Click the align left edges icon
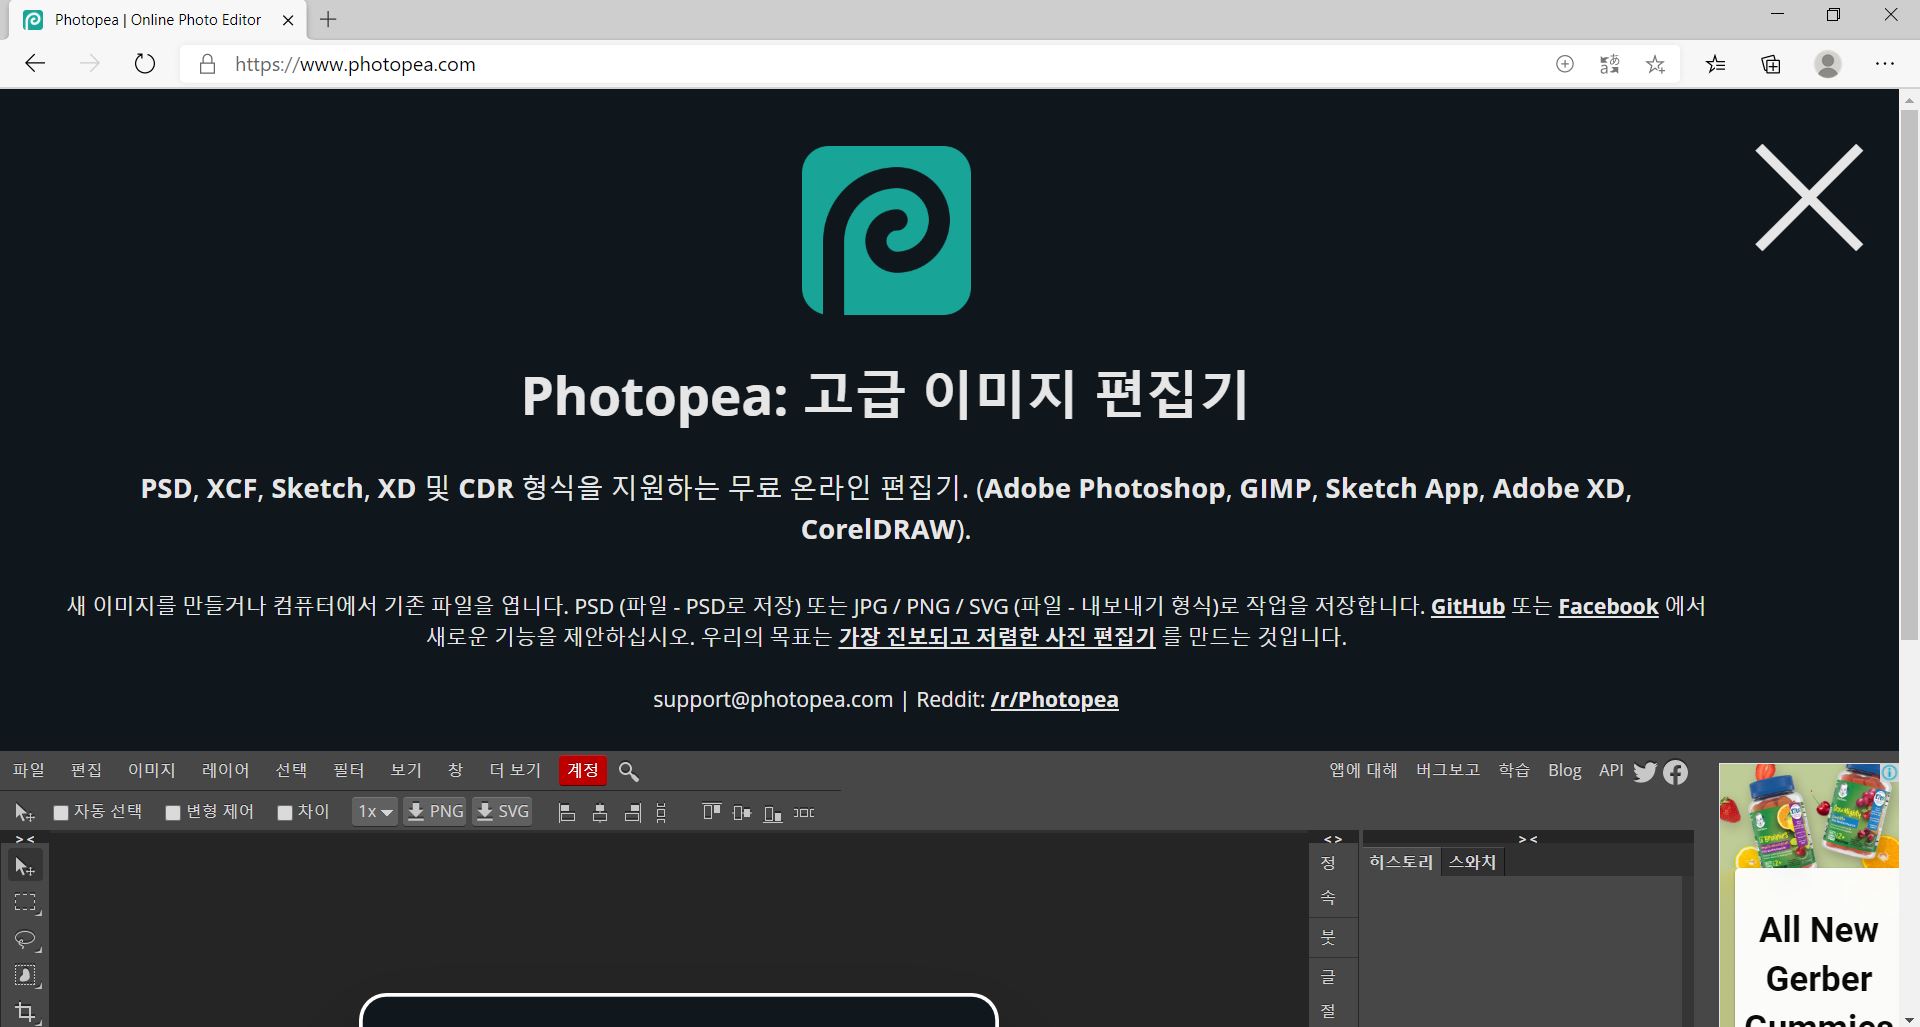This screenshot has height=1027, width=1920. click(567, 813)
